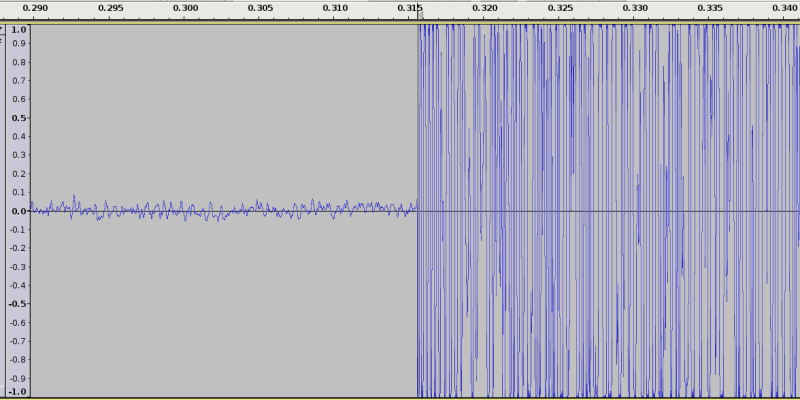Click the 0.320 mark on the timeline
This screenshot has height=400, width=800.
coord(485,8)
